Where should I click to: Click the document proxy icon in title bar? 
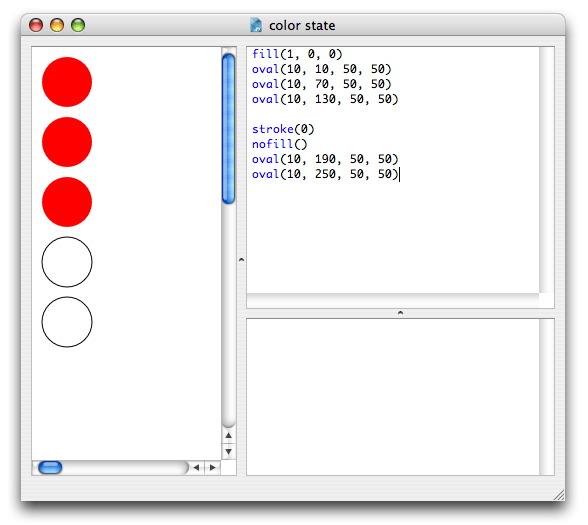coord(256,25)
